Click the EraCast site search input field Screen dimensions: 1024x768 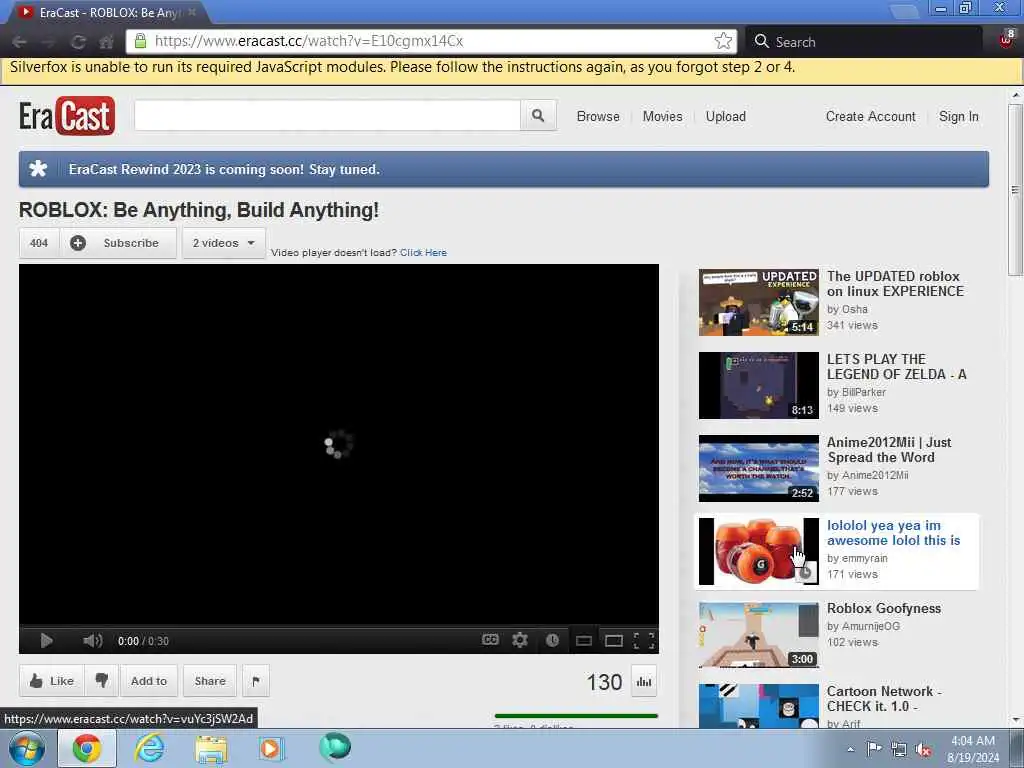point(327,116)
